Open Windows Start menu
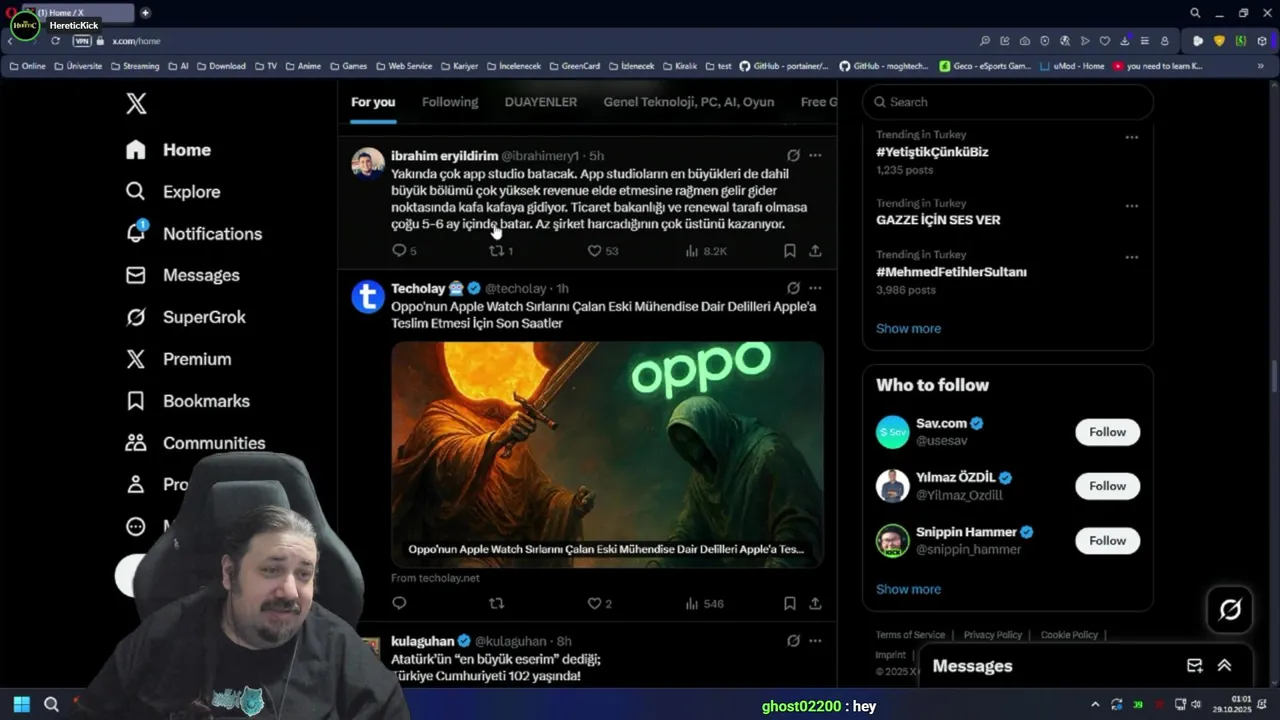Image resolution: width=1280 pixels, height=720 pixels. (x=21, y=704)
